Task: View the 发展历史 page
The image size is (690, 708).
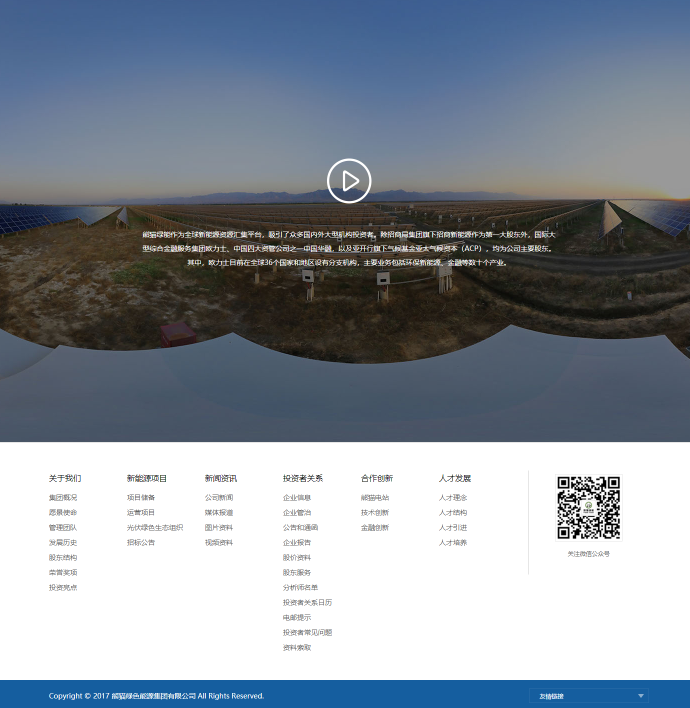Action: (x=63, y=542)
